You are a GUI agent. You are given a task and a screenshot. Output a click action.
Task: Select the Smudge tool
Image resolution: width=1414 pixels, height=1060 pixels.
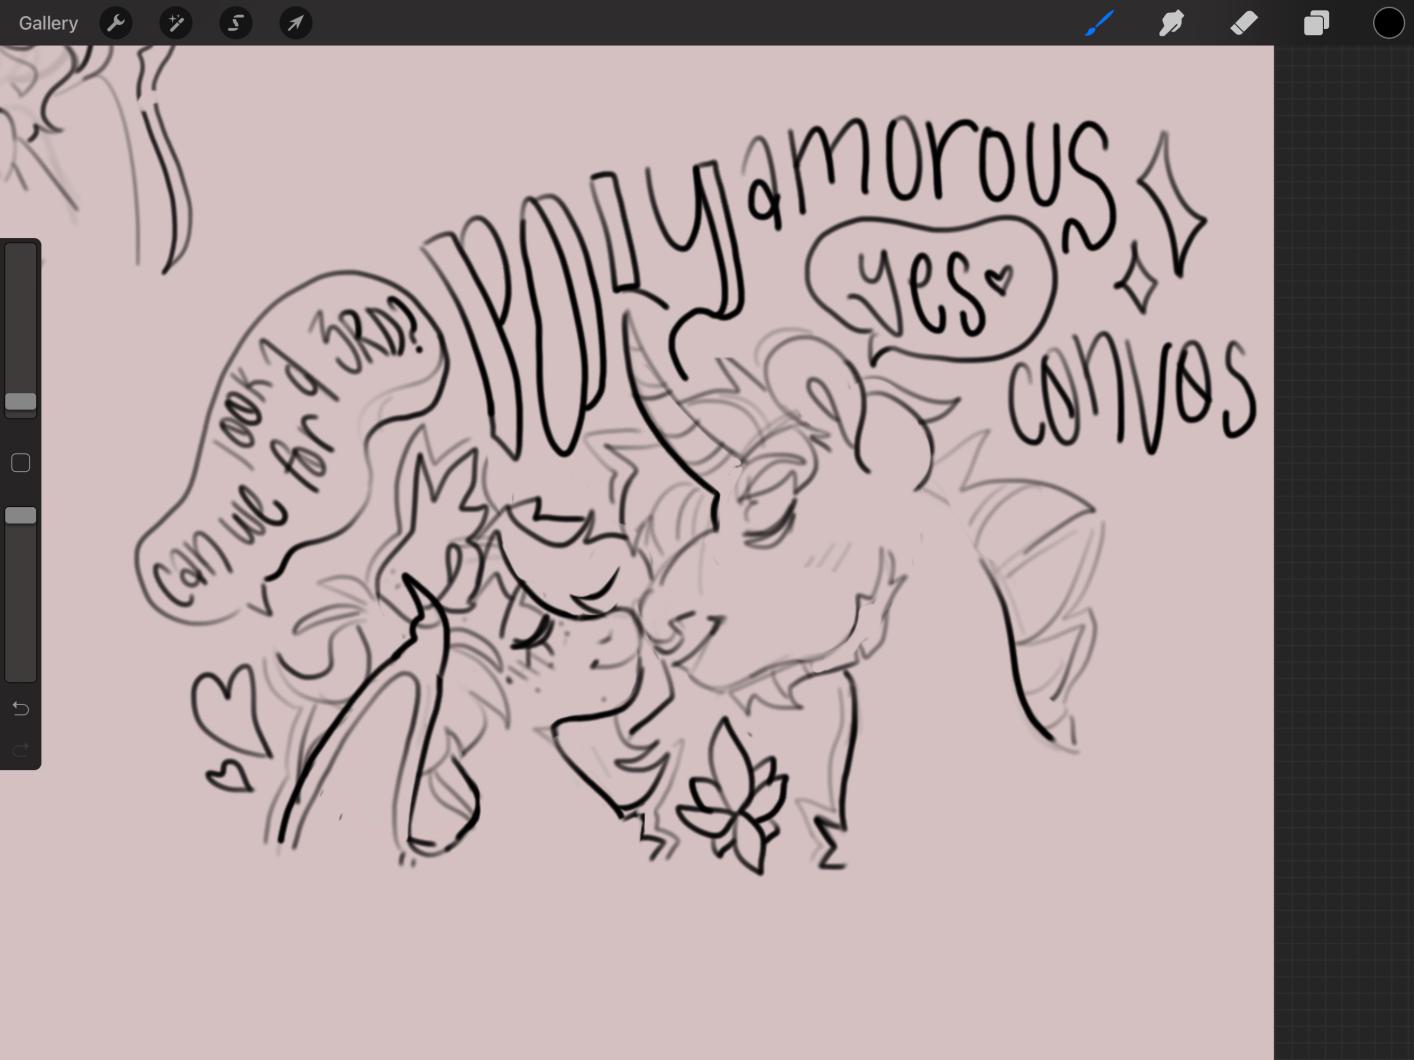click(1171, 23)
